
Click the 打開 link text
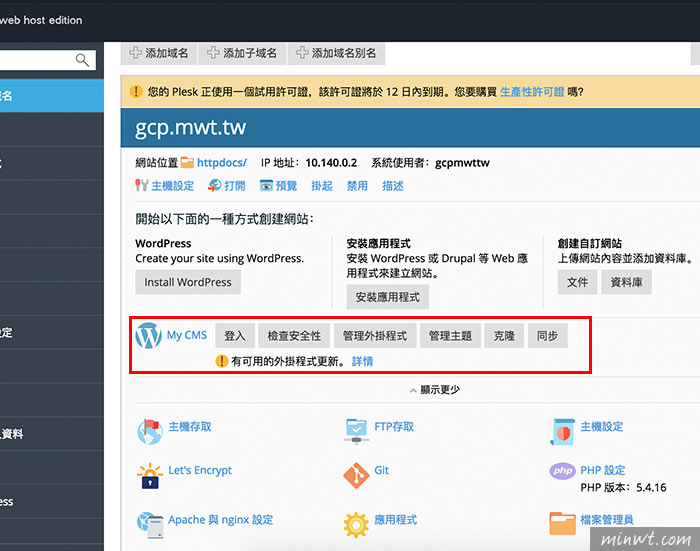tap(235, 186)
